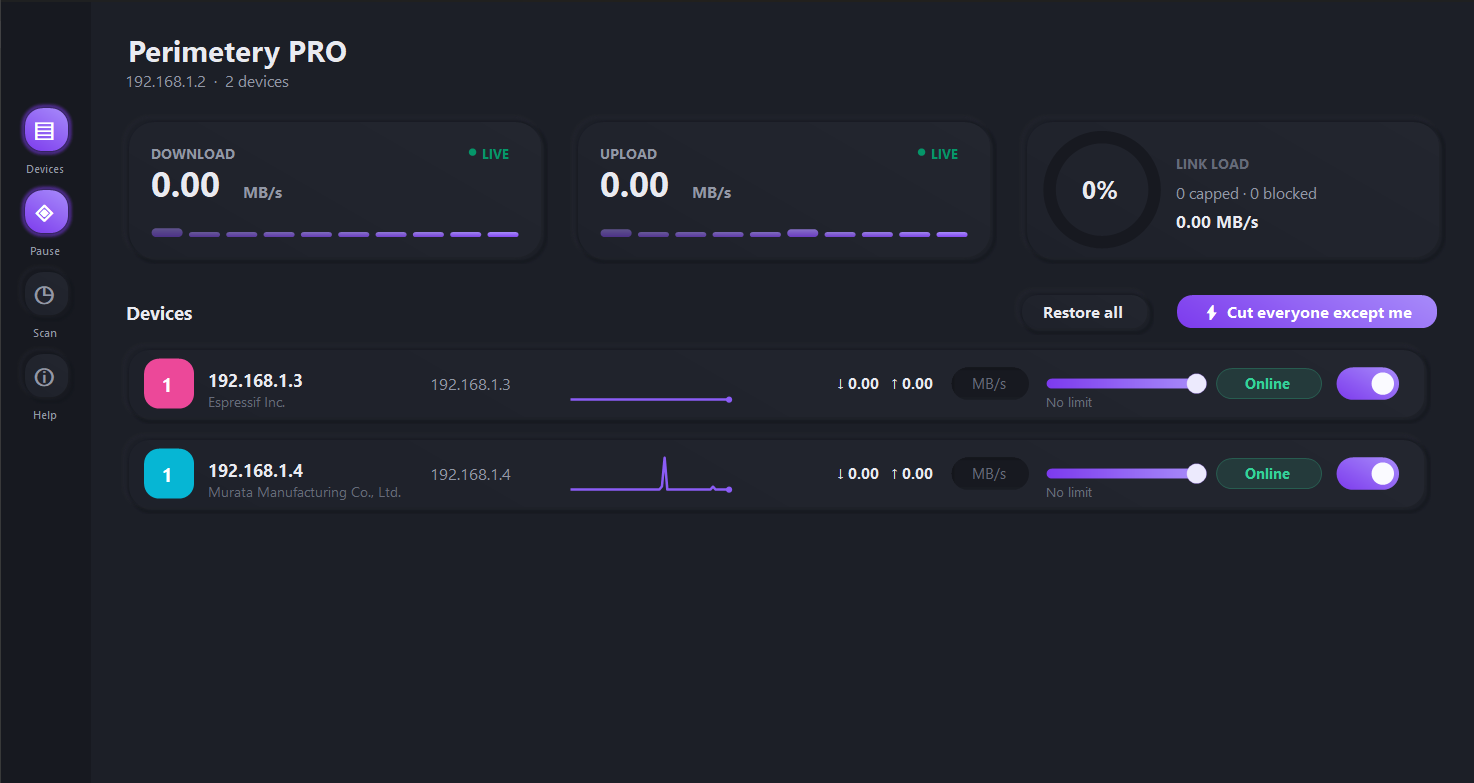Screen dimensions: 1474x783
Task: Click the LINK LOAD label
Action: (1212, 164)
